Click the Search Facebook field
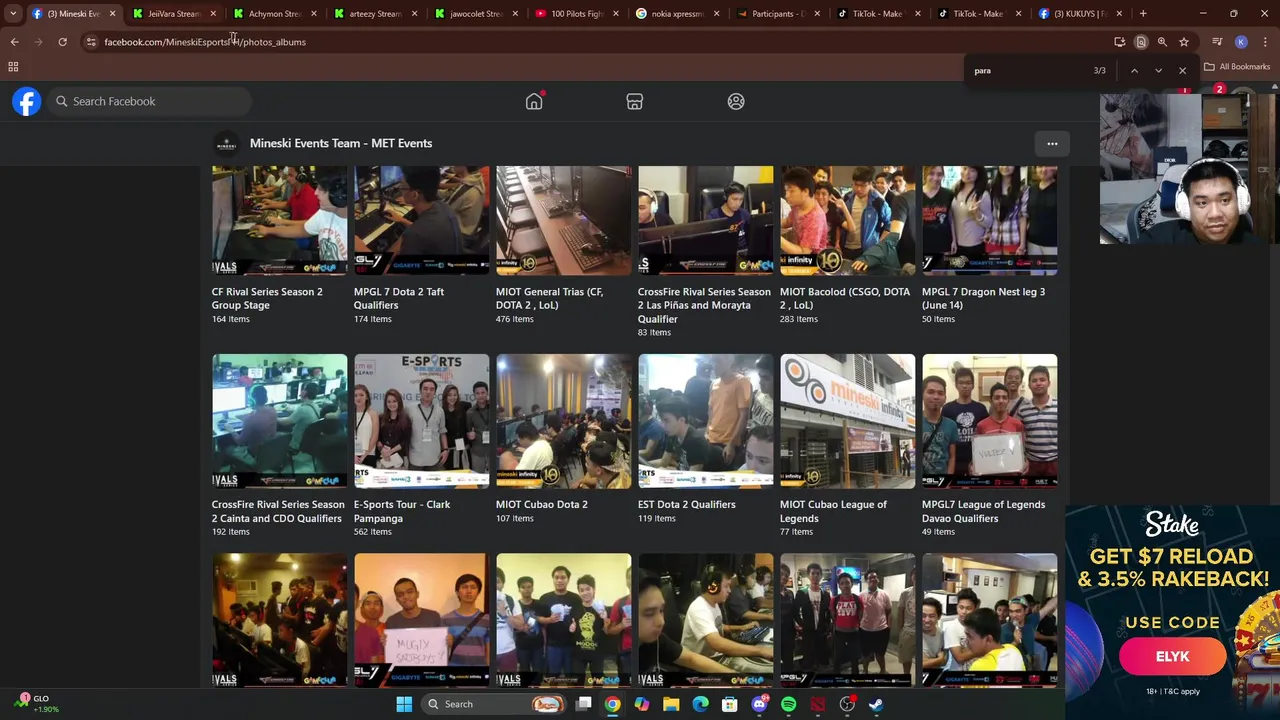Viewport: 1280px width, 720px height. (x=150, y=101)
